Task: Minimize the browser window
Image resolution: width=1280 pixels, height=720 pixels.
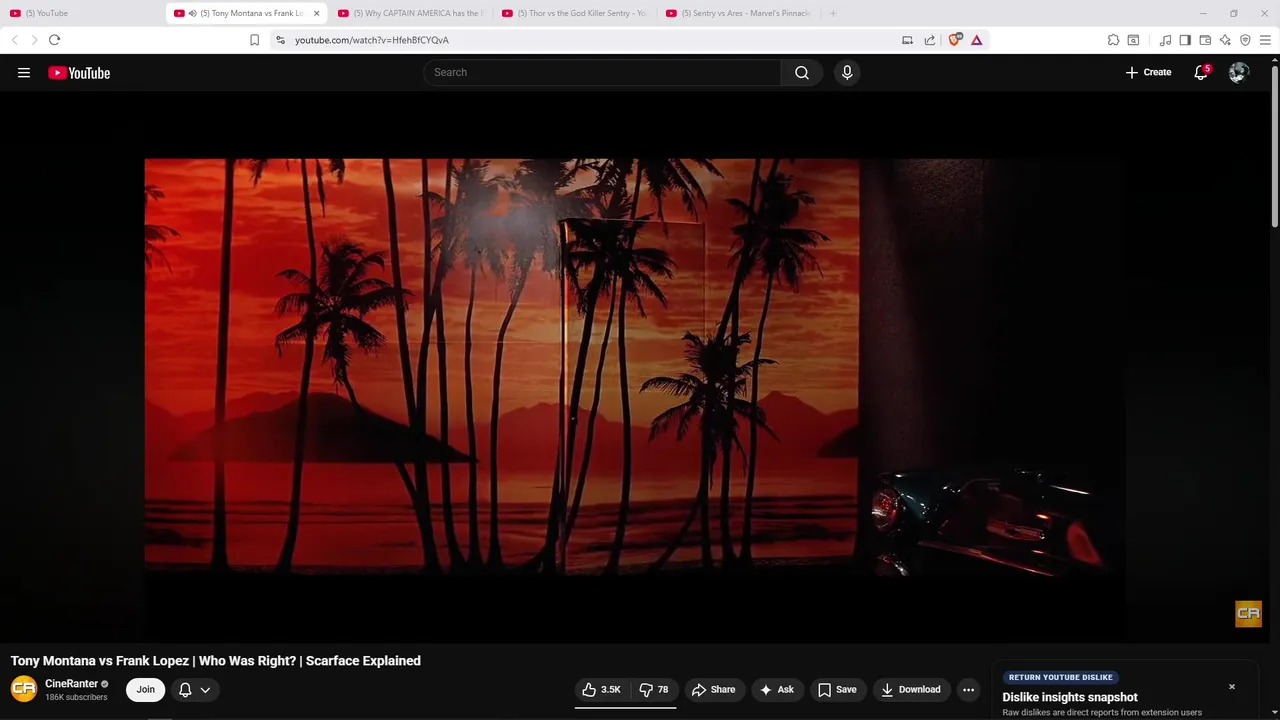Action: pos(1203,13)
